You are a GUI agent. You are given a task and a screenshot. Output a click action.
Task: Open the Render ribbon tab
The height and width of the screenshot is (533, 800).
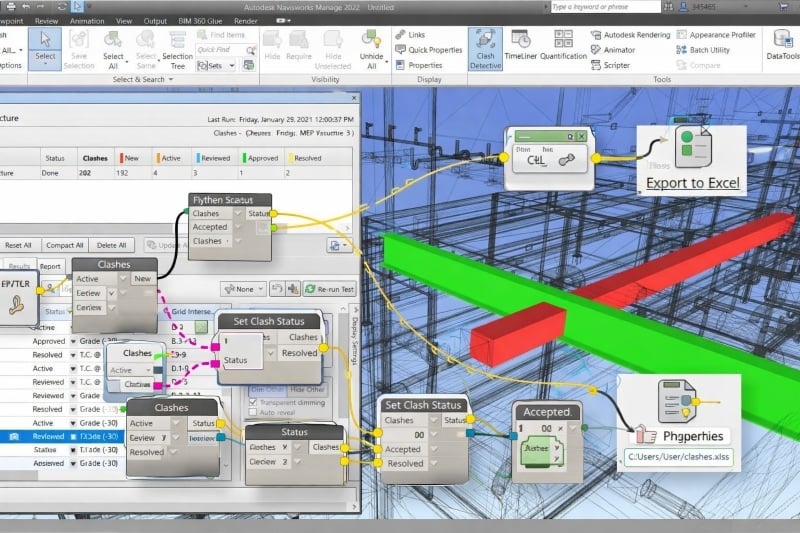point(245,21)
